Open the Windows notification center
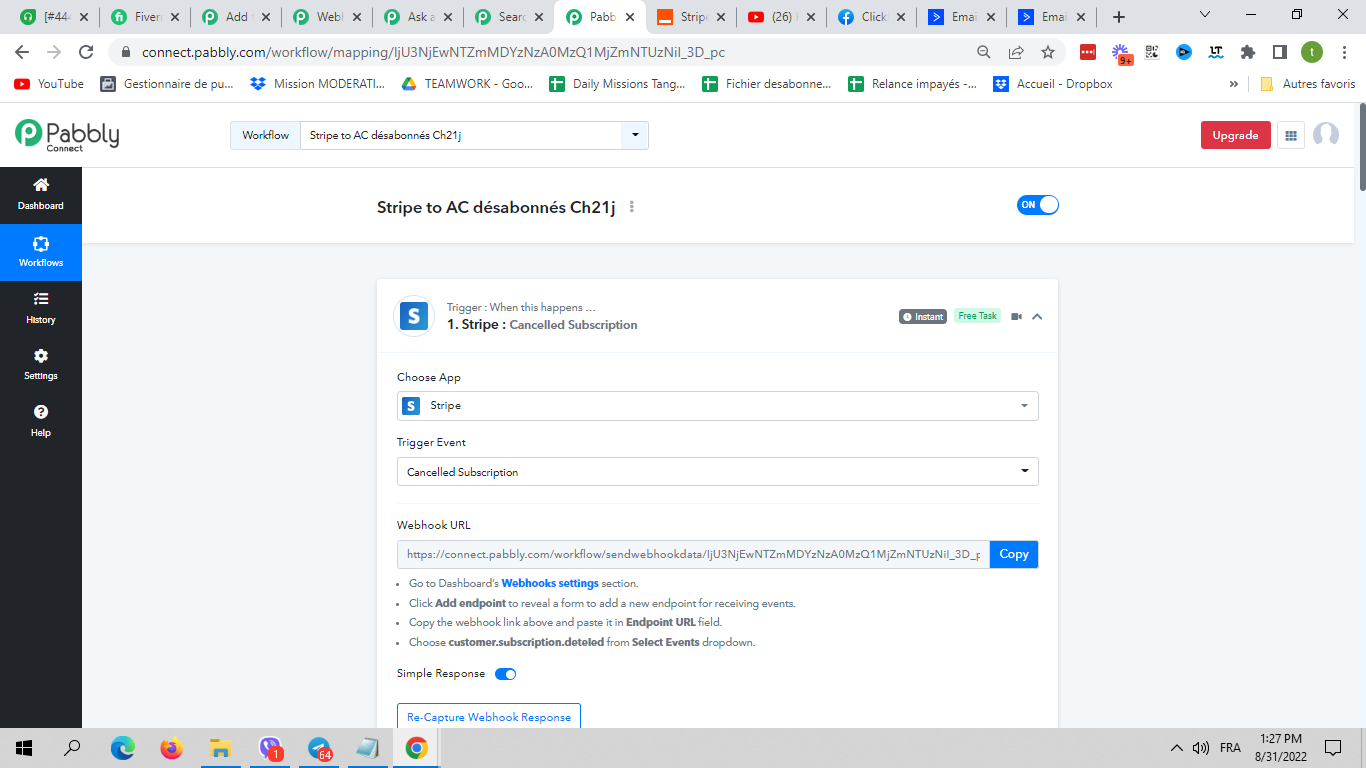1366x768 pixels. click(1333, 748)
